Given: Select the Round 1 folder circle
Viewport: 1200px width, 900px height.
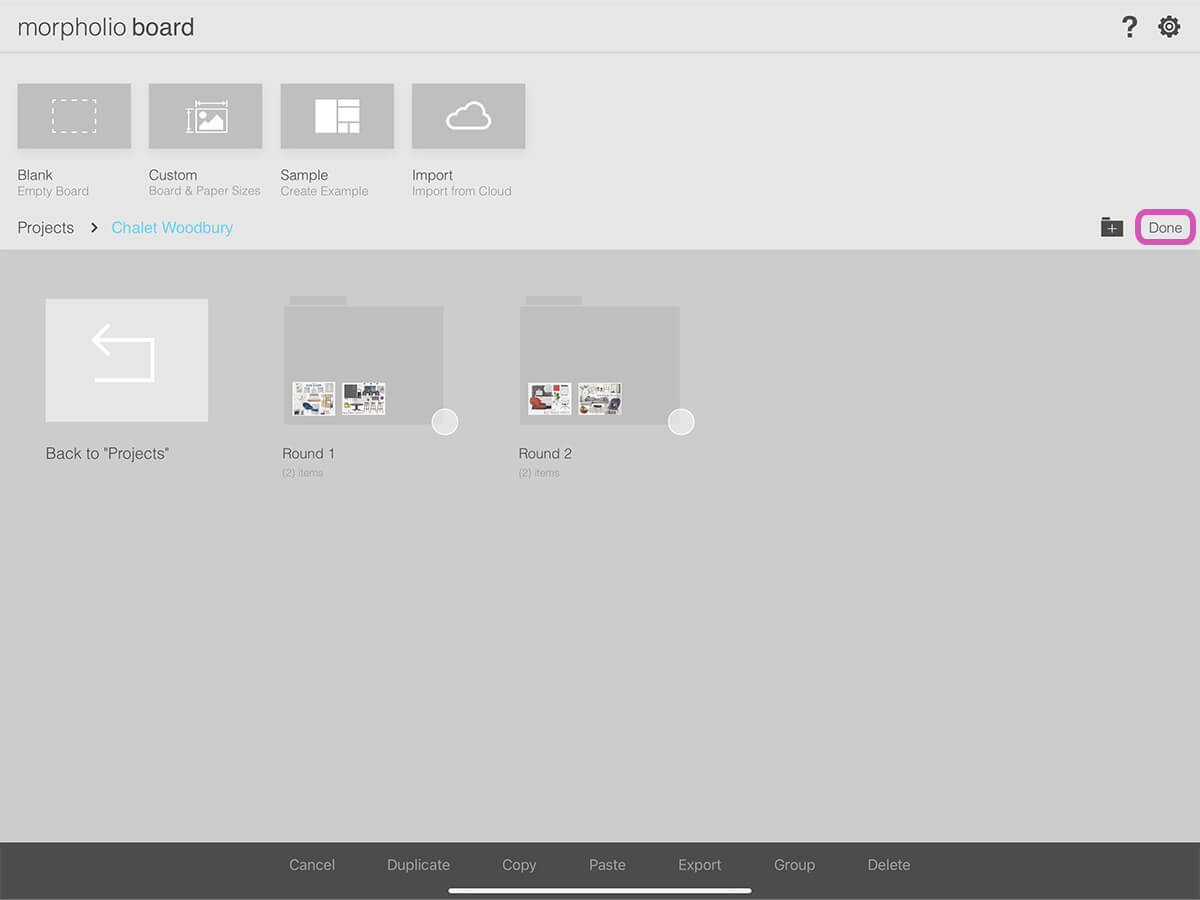Looking at the screenshot, I should click(x=445, y=422).
